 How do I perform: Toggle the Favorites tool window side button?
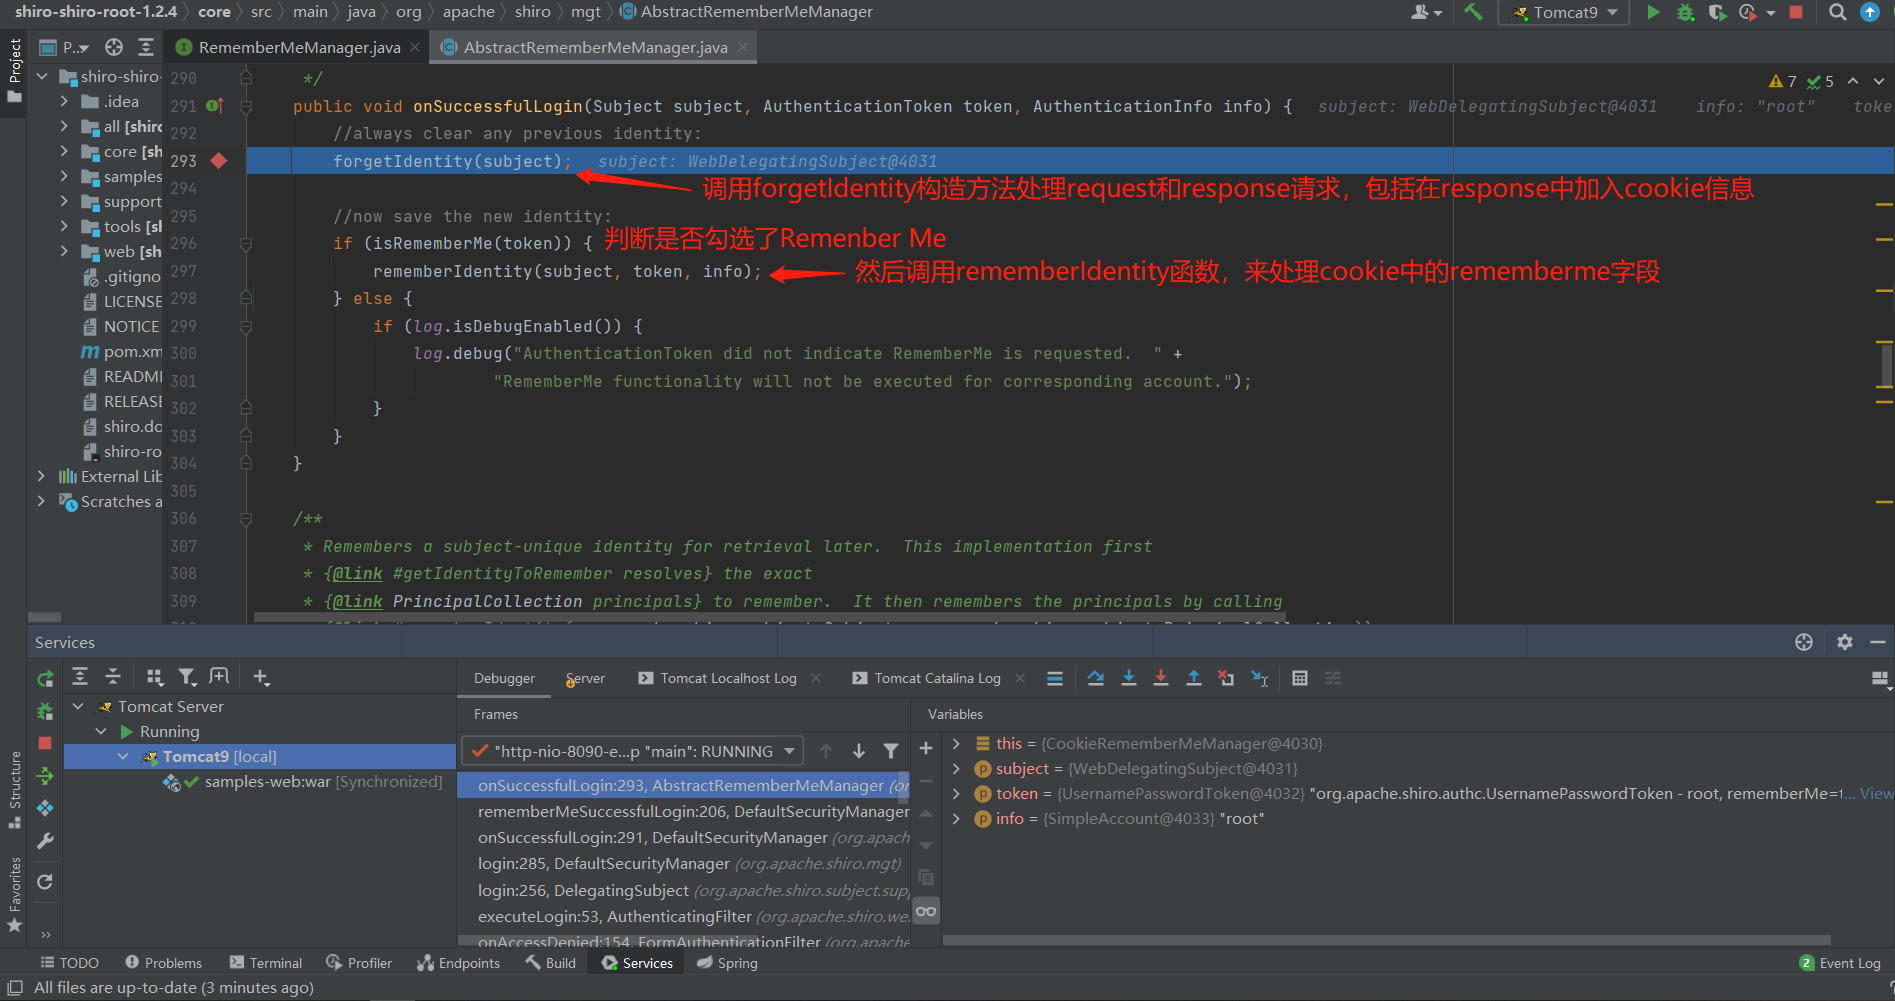14,896
